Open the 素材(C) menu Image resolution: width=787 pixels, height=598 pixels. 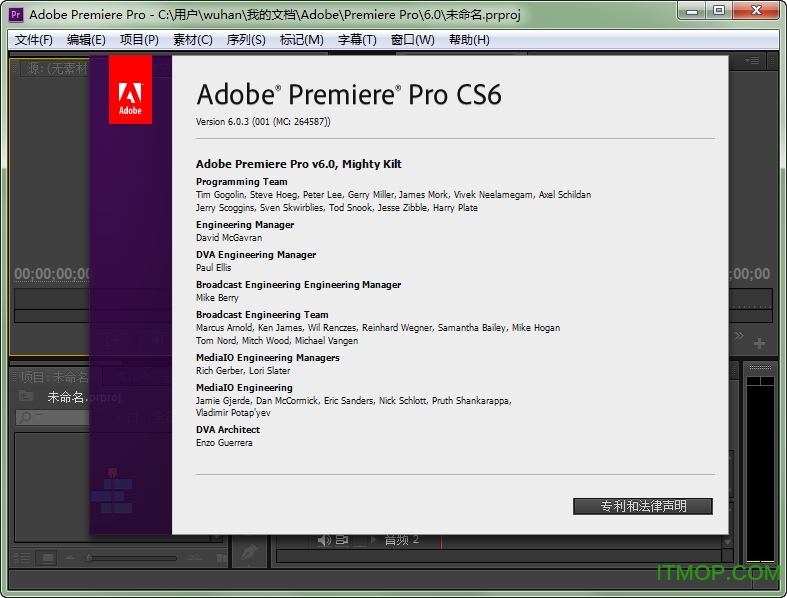pyautogui.click(x=193, y=40)
